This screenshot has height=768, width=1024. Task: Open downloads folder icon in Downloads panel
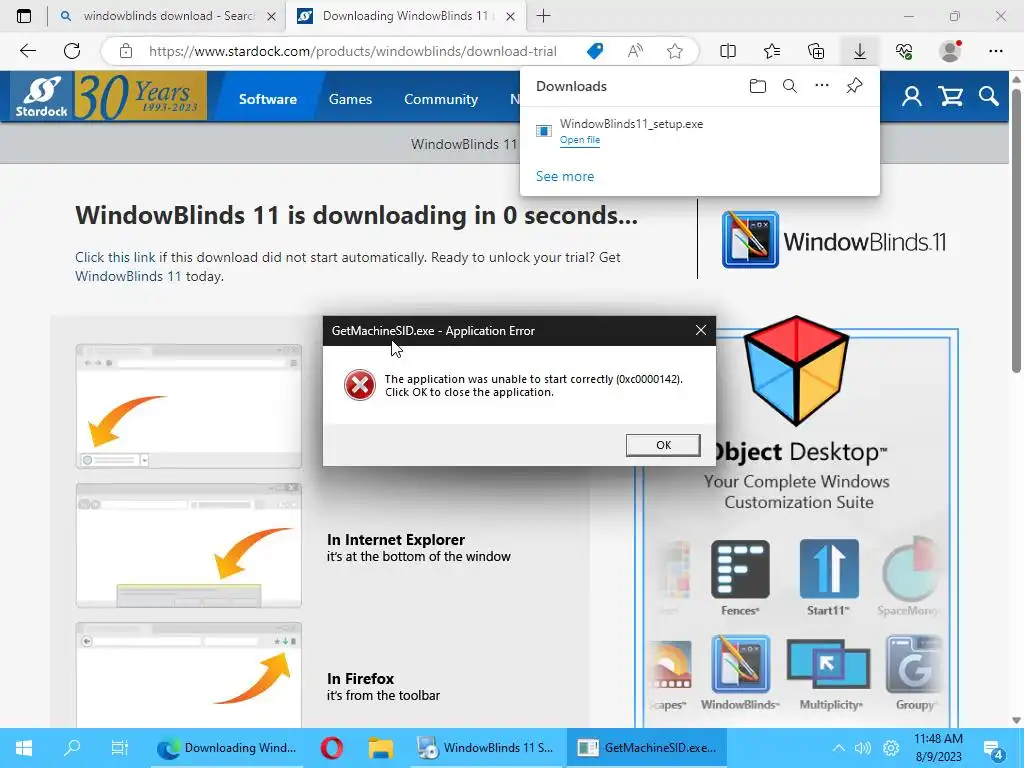(x=758, y=86)
